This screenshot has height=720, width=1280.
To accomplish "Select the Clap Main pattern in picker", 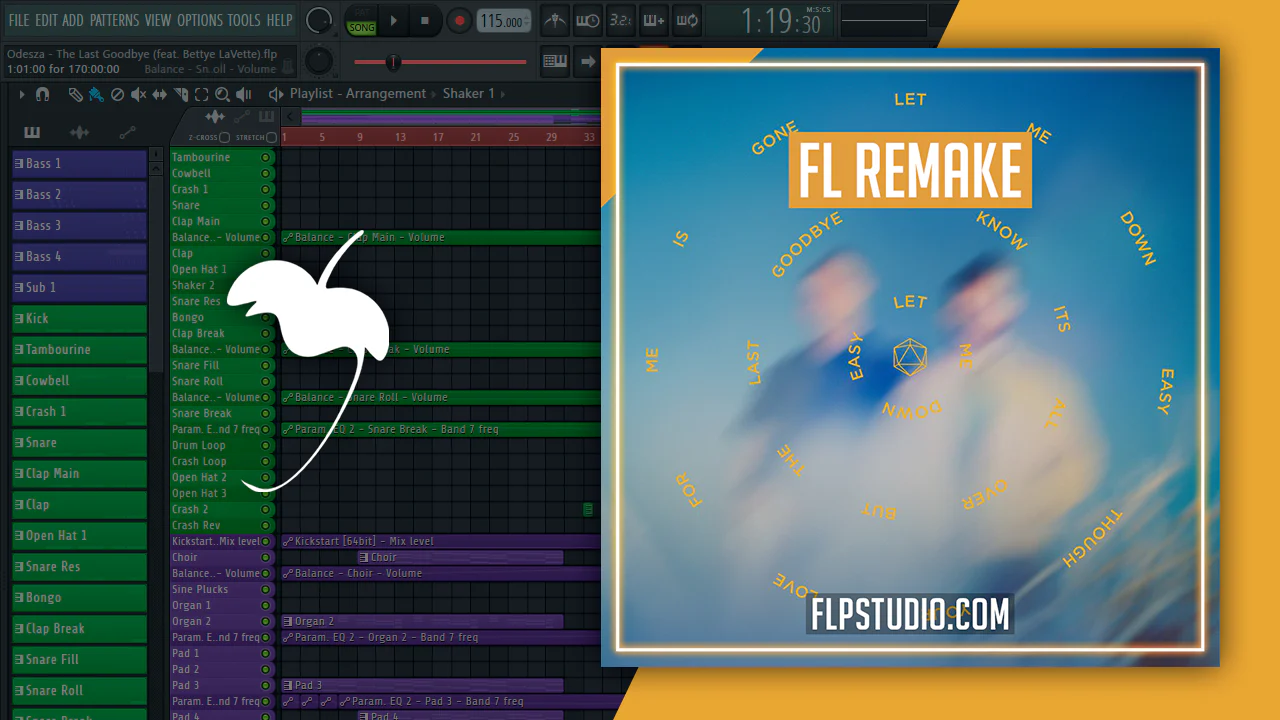I will (79, 474).
